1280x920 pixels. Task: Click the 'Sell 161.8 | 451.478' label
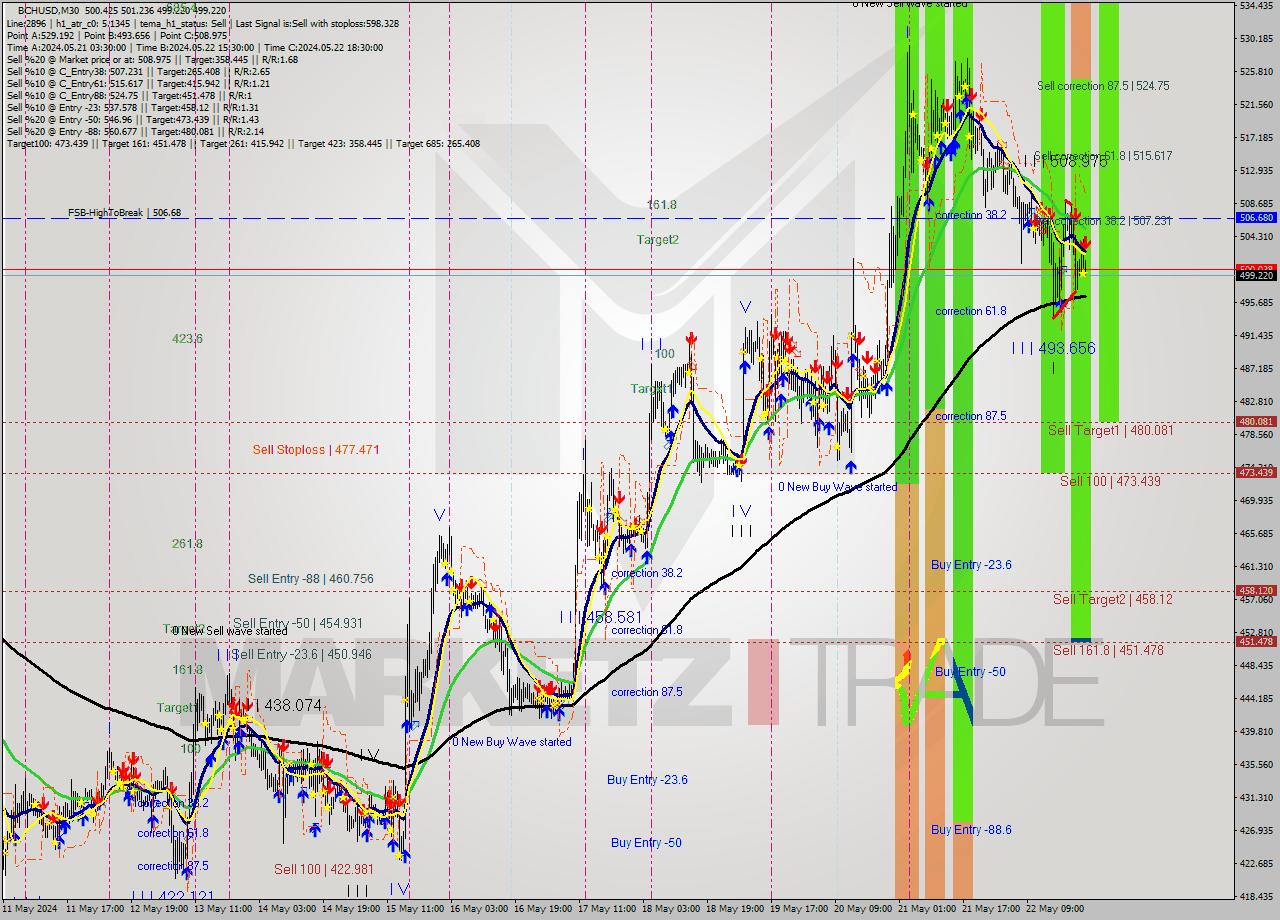click(1108, 650)
